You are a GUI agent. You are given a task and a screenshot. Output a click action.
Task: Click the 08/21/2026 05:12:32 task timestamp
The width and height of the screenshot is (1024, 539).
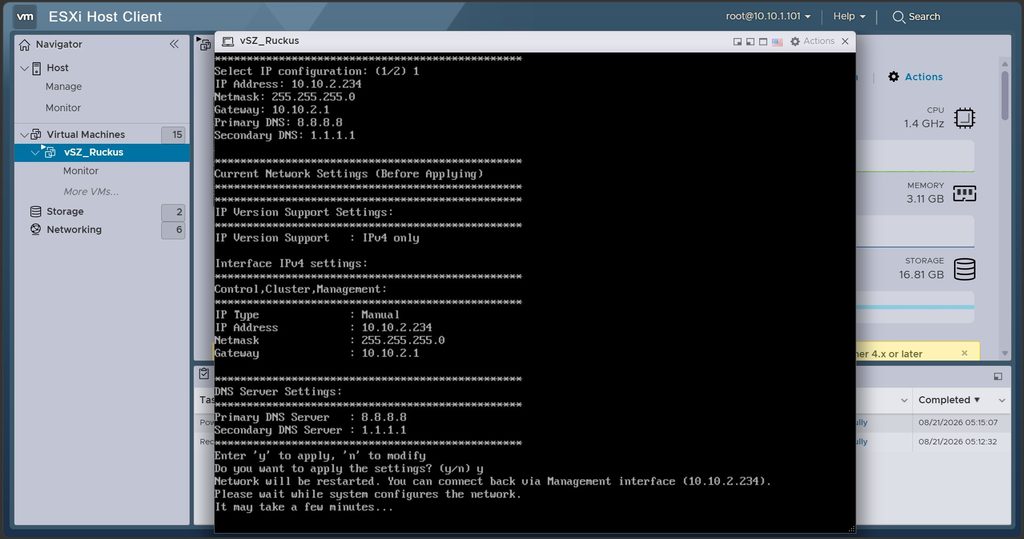click(x=958, y=442)
